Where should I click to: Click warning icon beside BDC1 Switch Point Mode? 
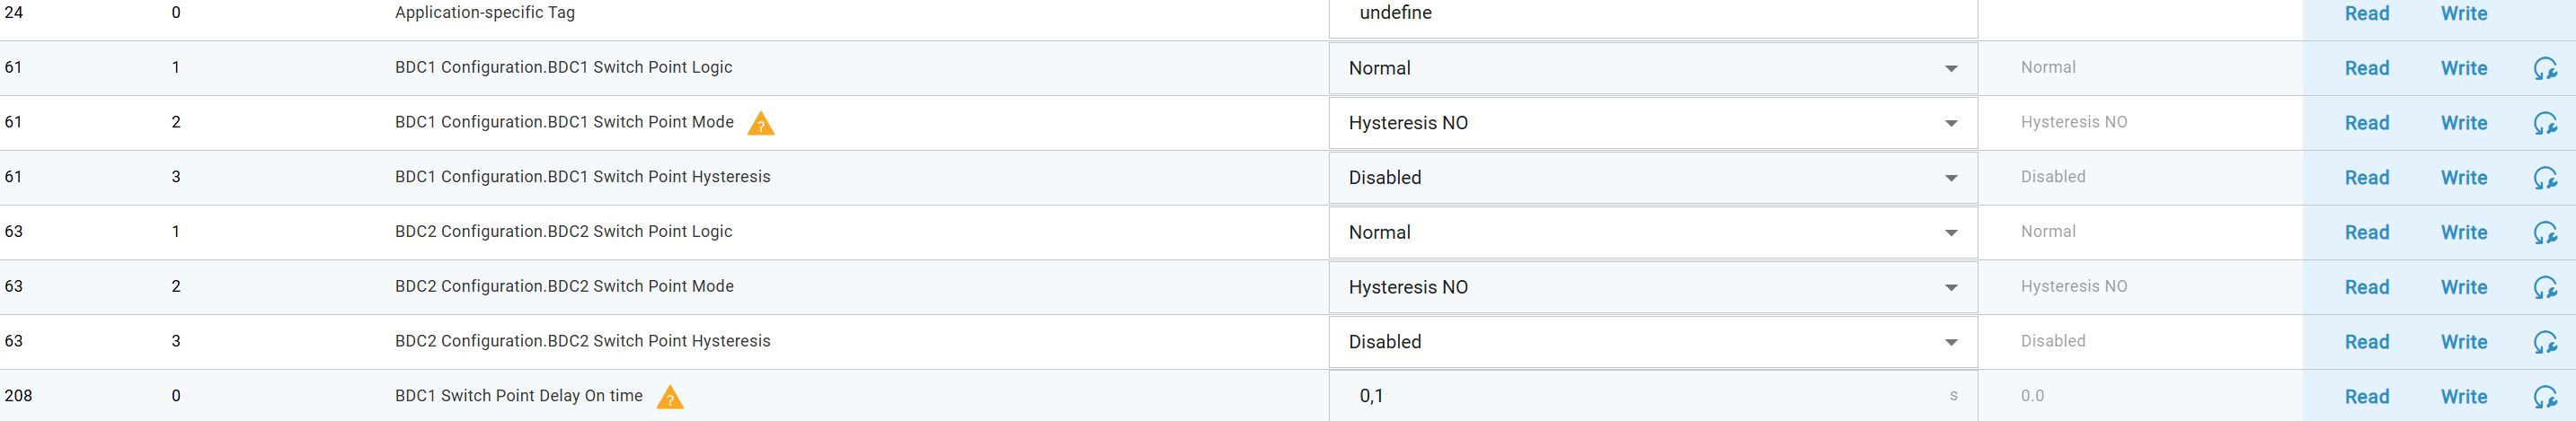click(761, 124)
